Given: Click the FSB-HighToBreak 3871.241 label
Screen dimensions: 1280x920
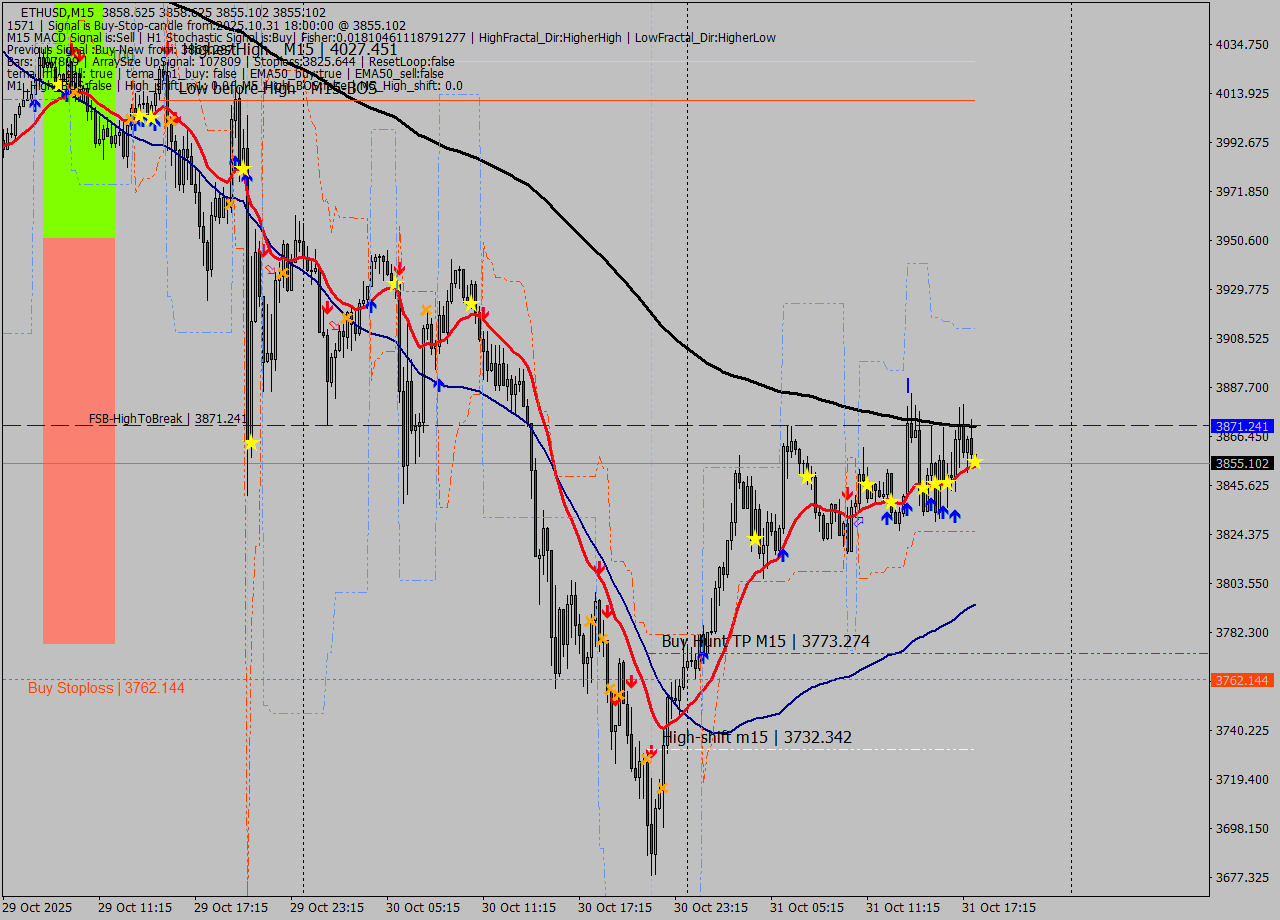Looking at the screenshot, I should pyautogui.click(x=167, y=418).
